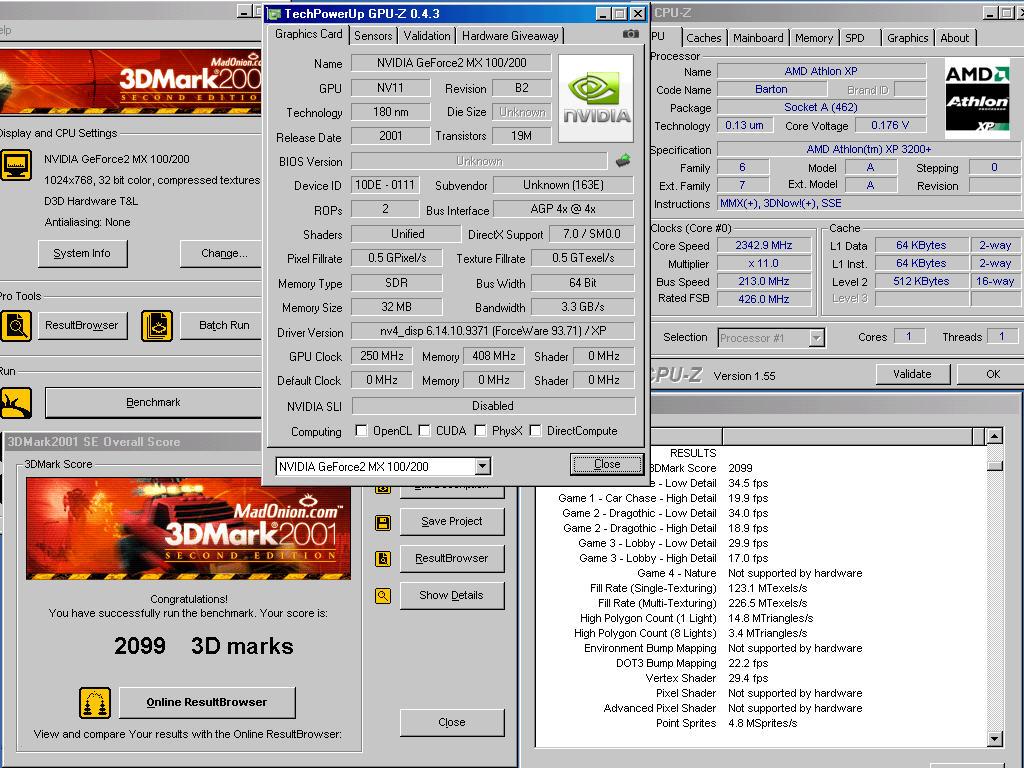Screen dimensions: 1024x768
Task: Click the 3DMark2001 banner in score dialog
Action: point(188,529)
